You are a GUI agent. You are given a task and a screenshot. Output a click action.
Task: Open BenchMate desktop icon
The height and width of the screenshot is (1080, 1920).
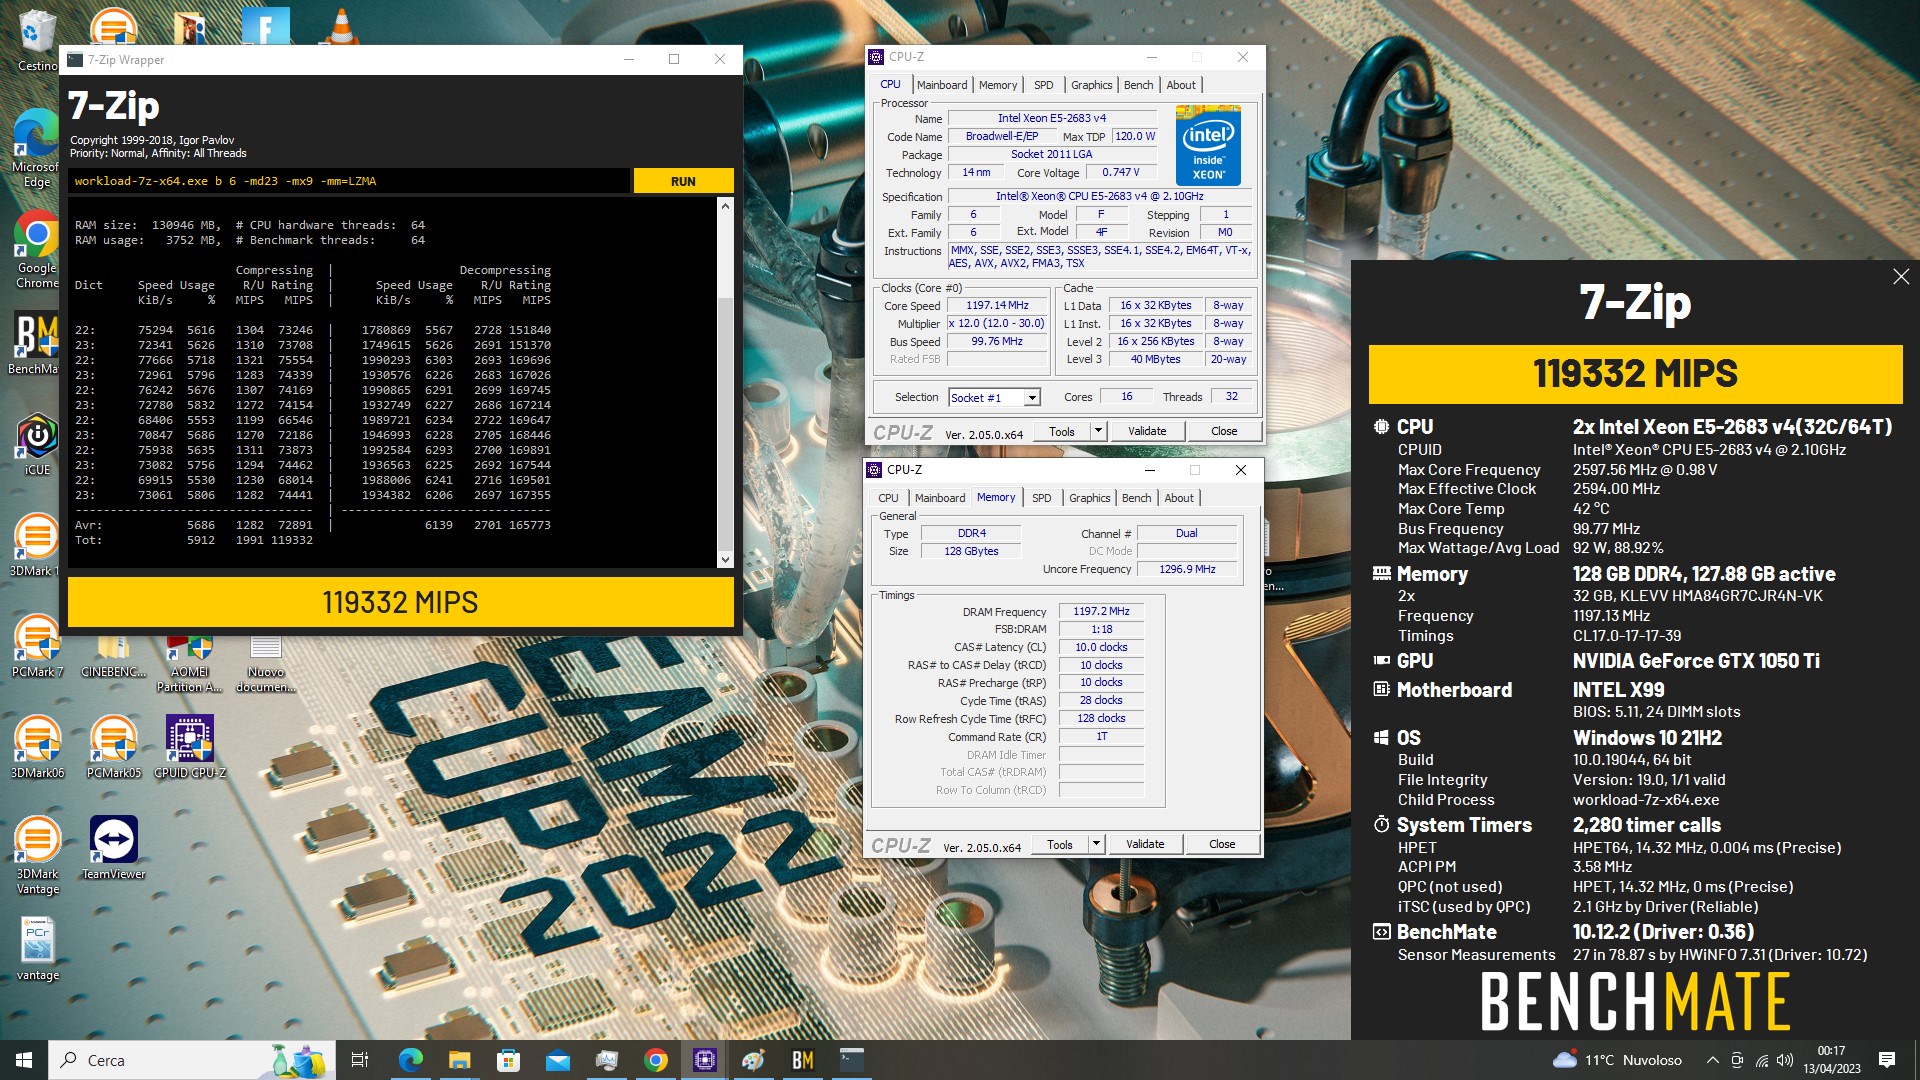click(36, 343)
